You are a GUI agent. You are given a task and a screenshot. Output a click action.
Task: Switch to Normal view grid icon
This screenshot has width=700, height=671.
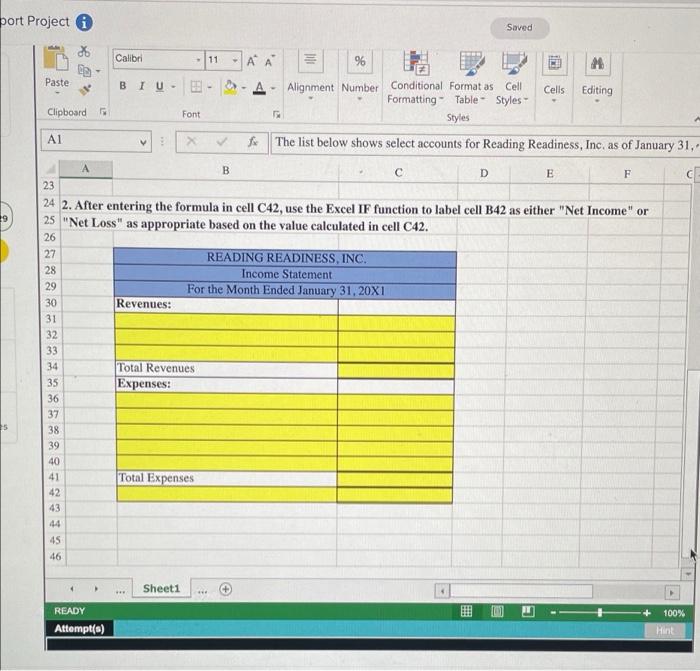(466, 612)
